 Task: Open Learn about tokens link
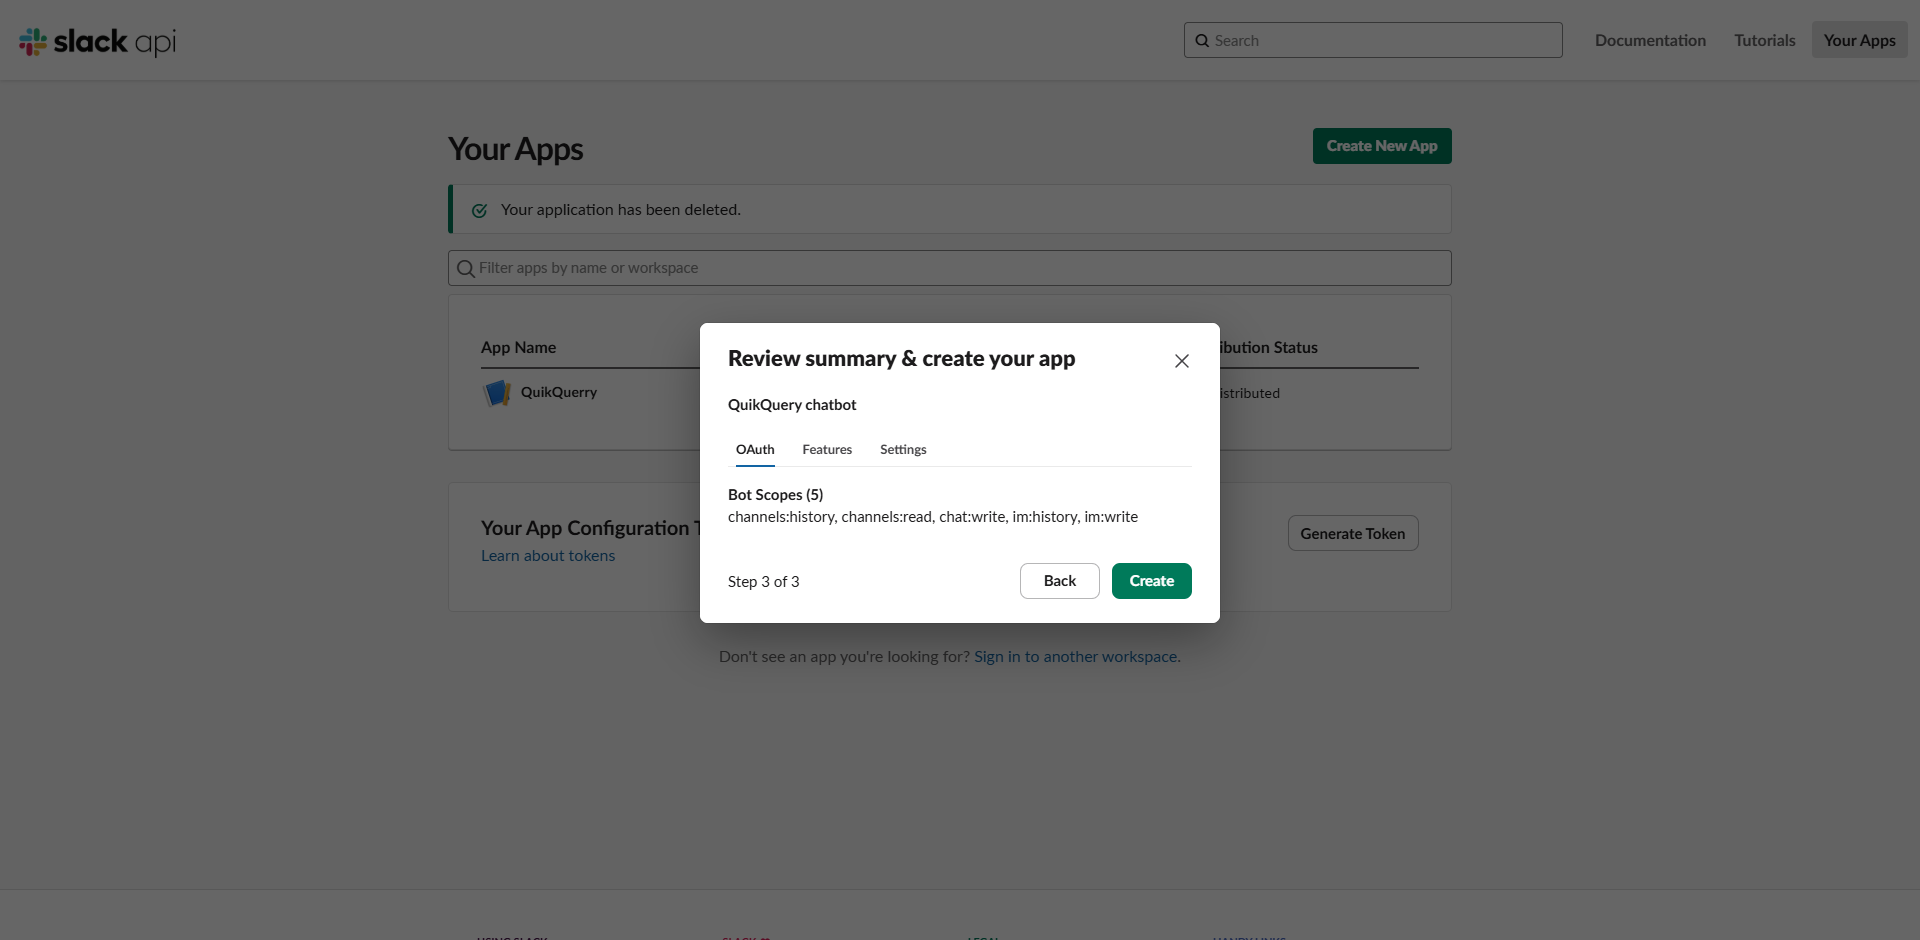548,556
